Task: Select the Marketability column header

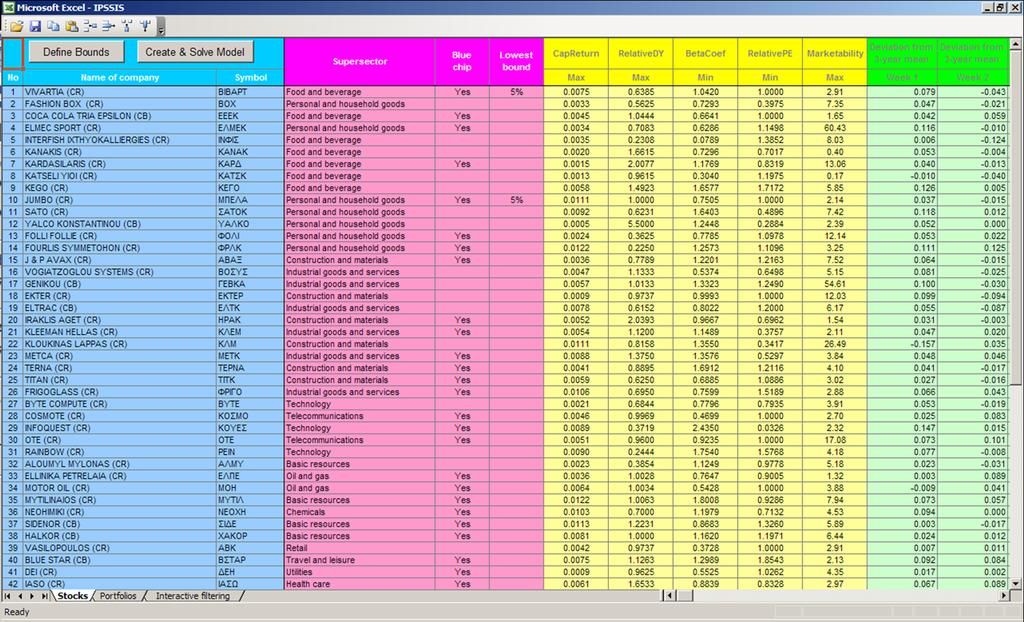Action: (835, 54)
